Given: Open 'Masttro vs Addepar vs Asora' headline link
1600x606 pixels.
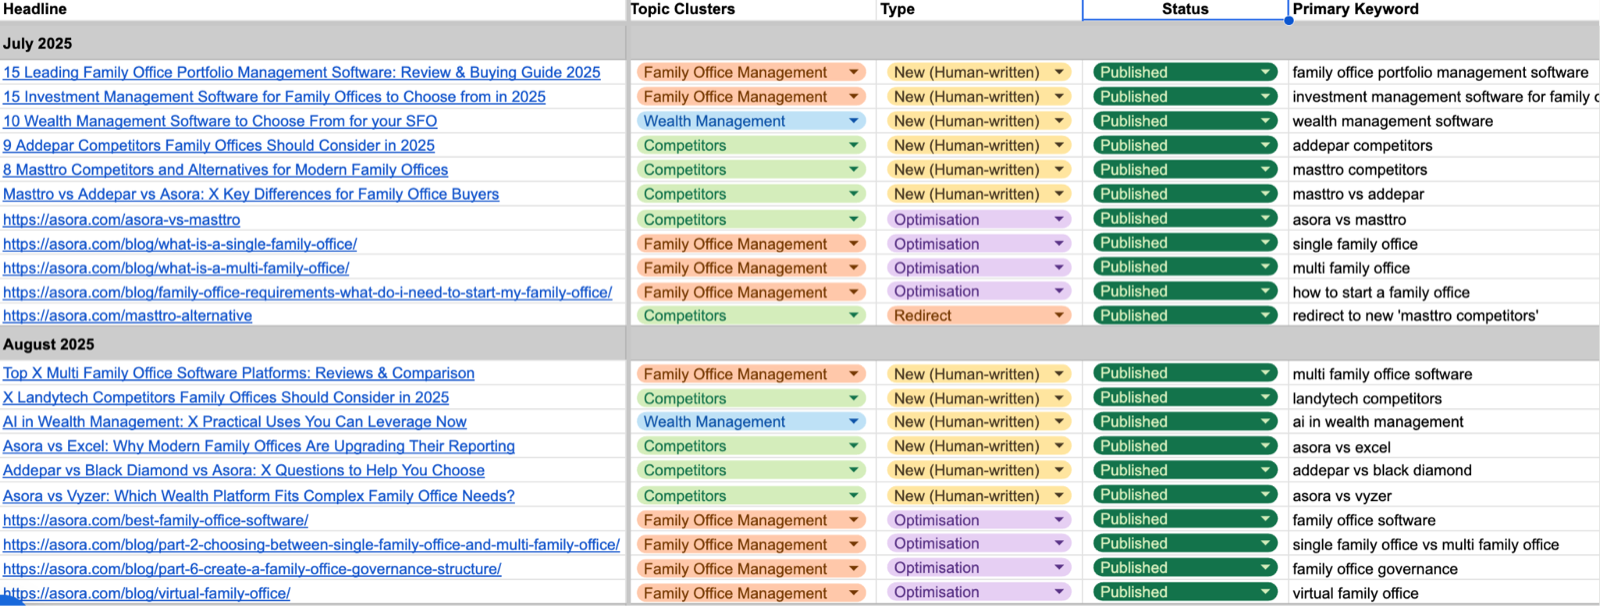Looking at the screenshot, I should pyautogui.click(x=251, y=194).
